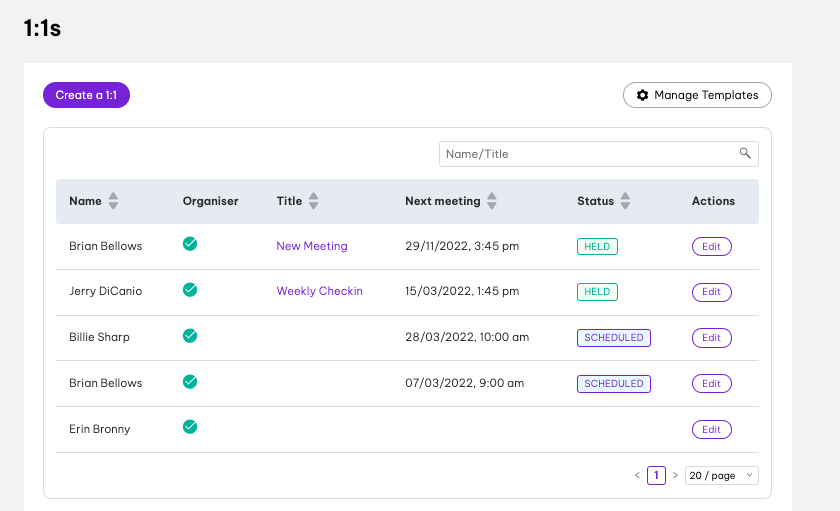Go to next page arrow

point(676,475)
